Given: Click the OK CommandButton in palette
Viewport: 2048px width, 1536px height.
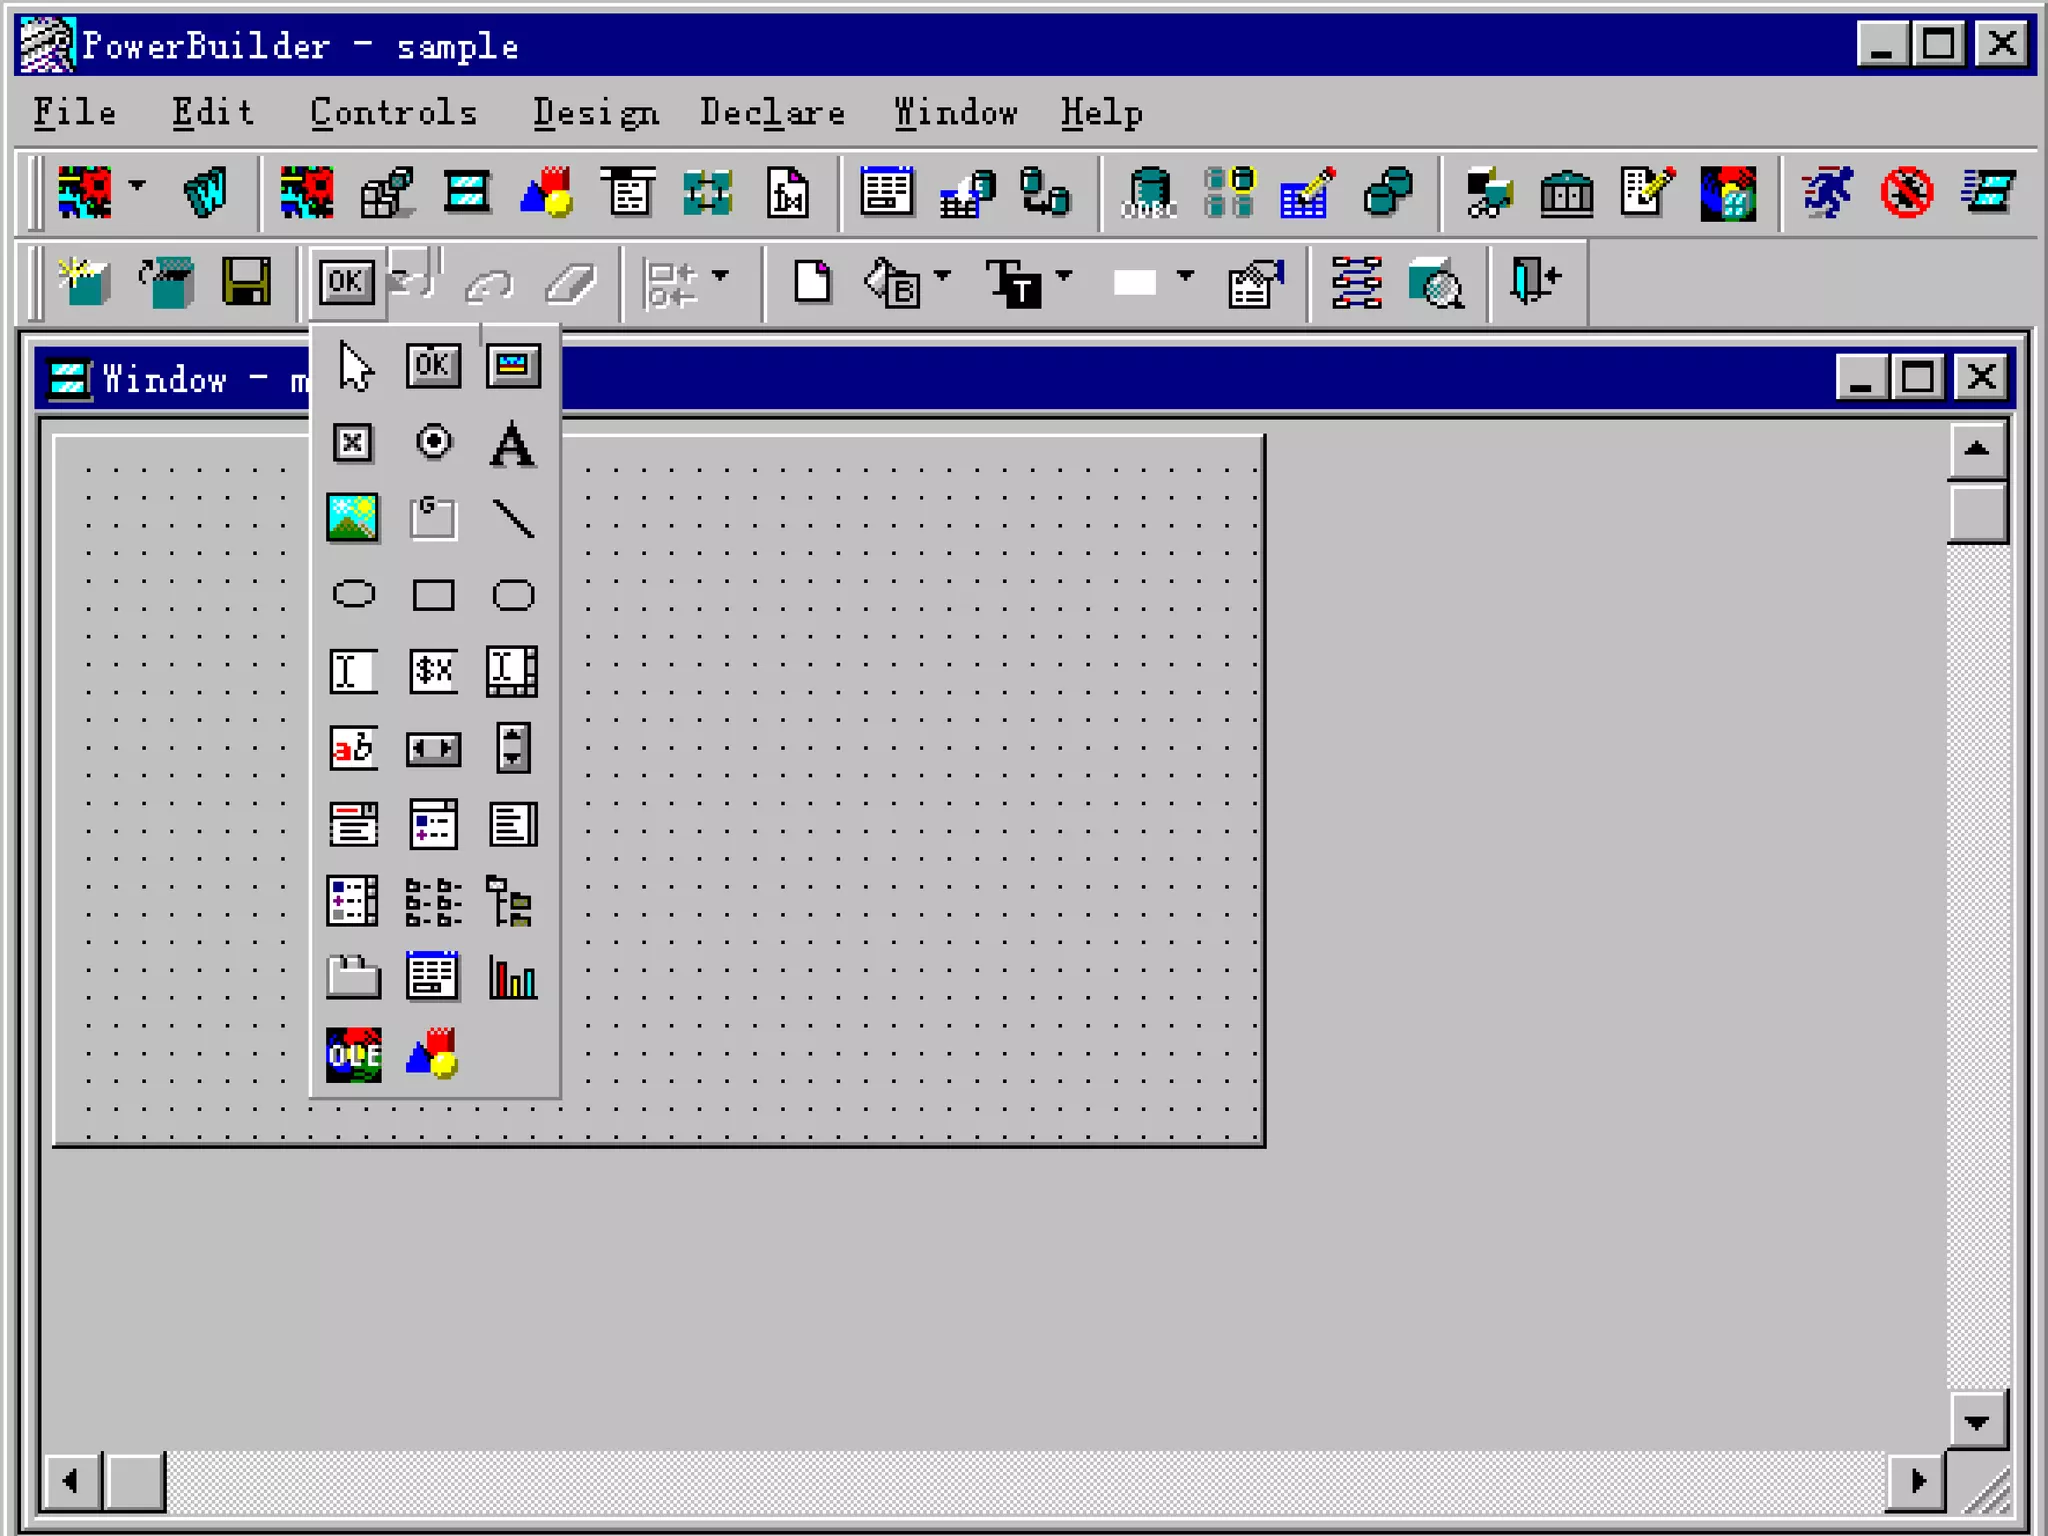Looking at the screenshot, I should 433,365.
